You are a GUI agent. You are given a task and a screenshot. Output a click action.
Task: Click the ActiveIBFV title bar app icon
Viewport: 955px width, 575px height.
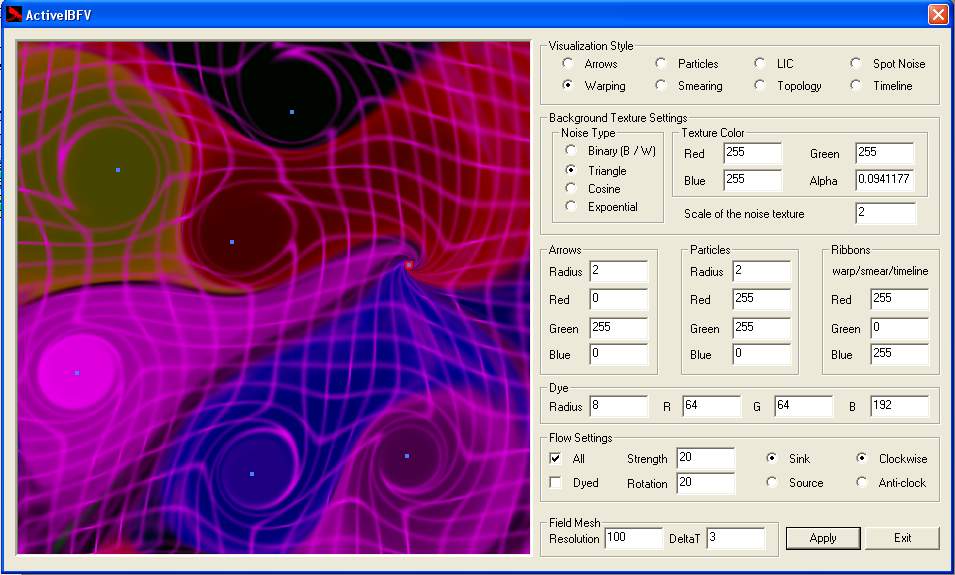tap(14, 14)
